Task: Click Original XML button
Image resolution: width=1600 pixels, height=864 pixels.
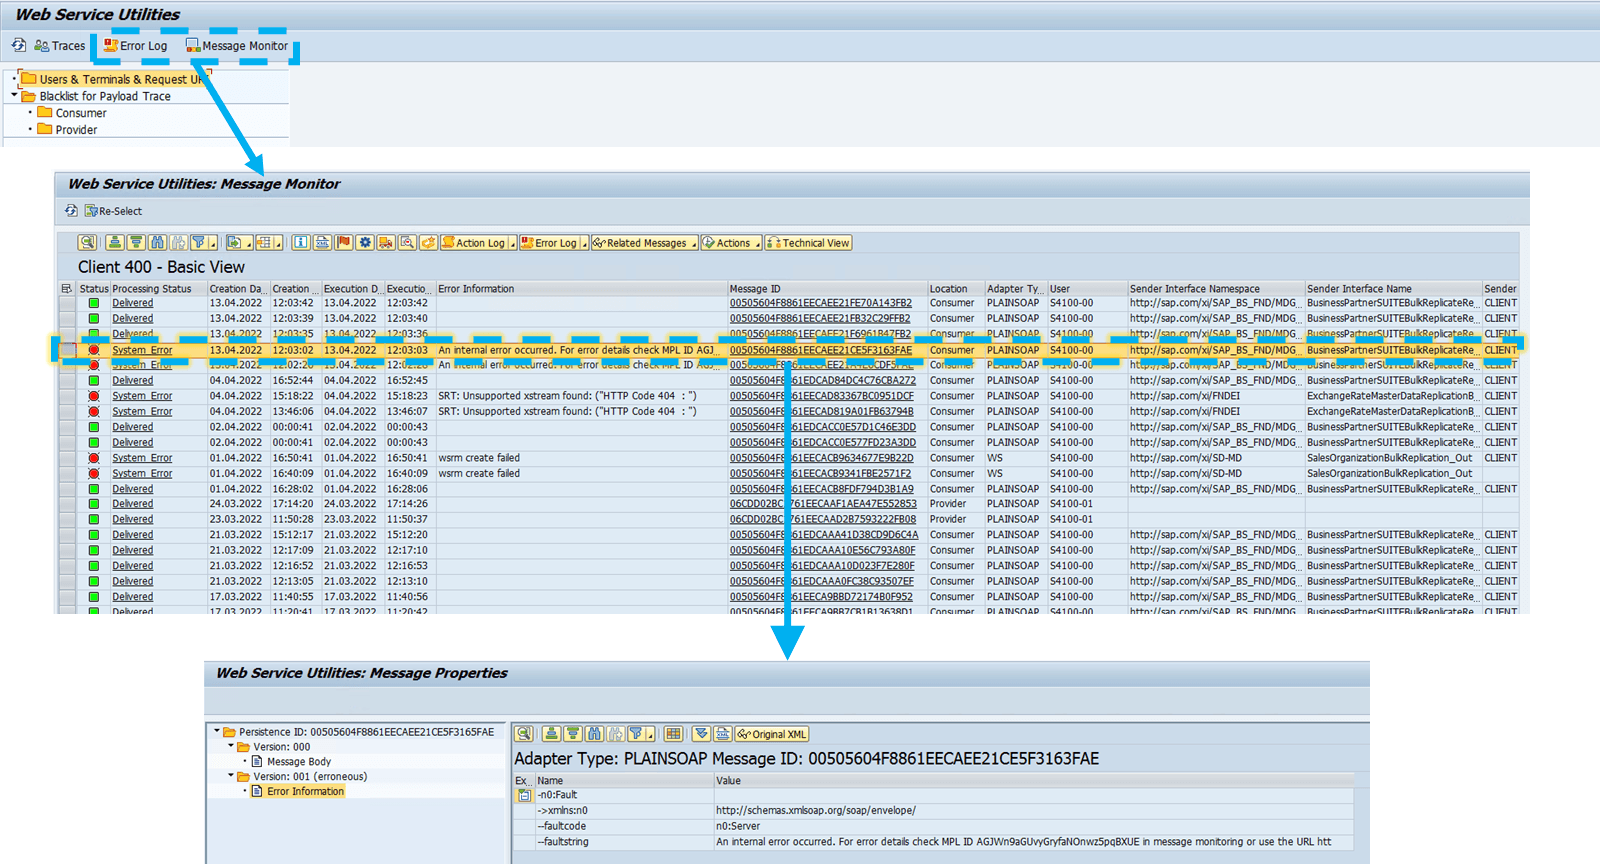Action: [772, 734]
